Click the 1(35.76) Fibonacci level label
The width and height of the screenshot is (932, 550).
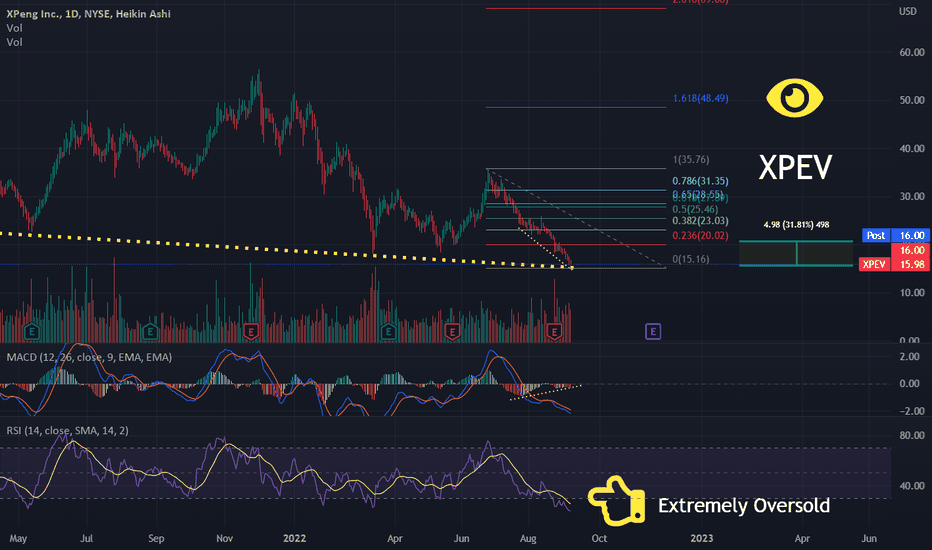[691, 159]
